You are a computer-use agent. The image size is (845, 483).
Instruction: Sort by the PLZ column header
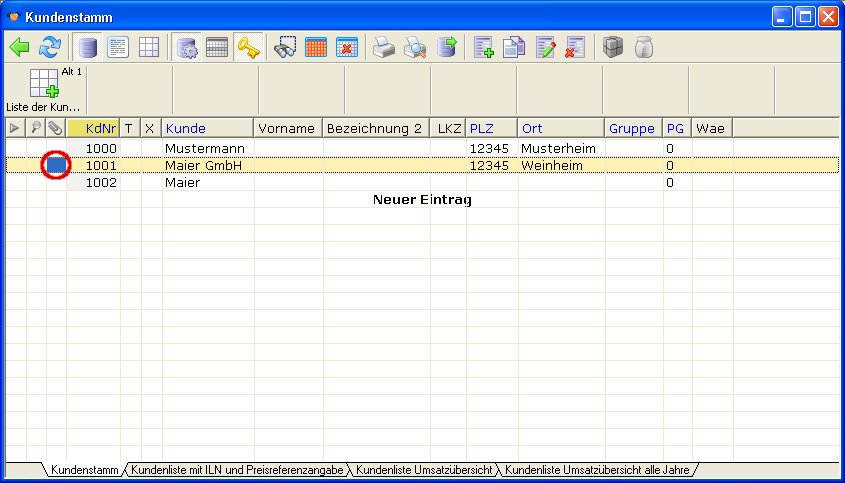pyautogui.click(x=481, y=128)
